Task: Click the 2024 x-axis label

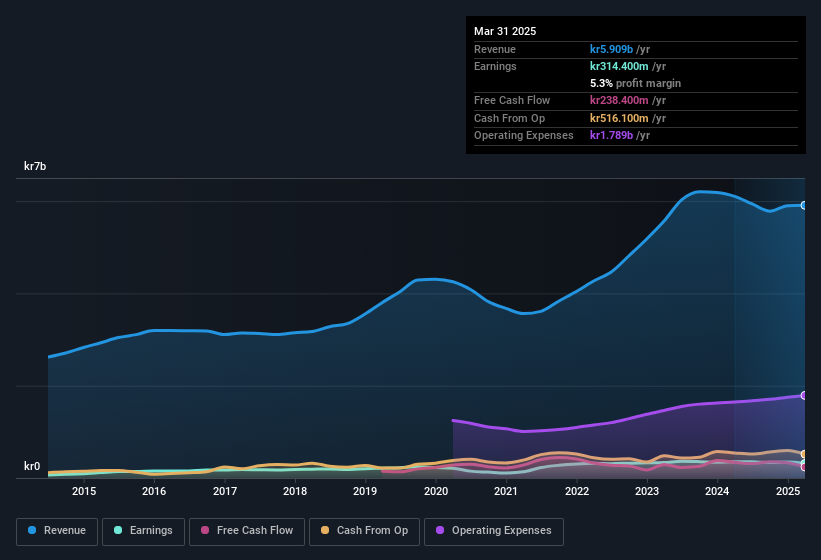Action: tap(717, 491)
